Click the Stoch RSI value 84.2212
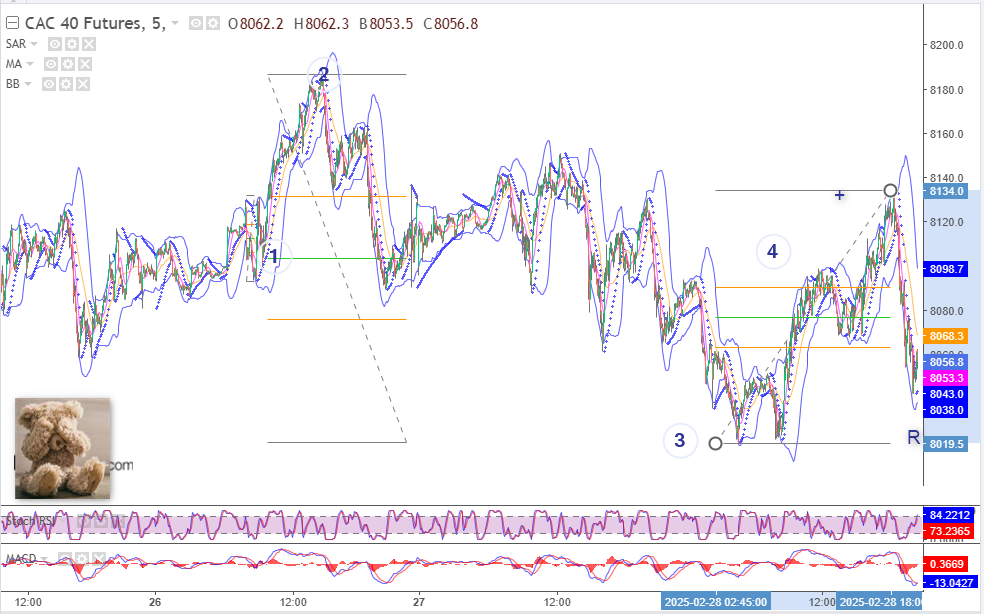This screenshot has width=984, height=614. [x=949, y=515]
